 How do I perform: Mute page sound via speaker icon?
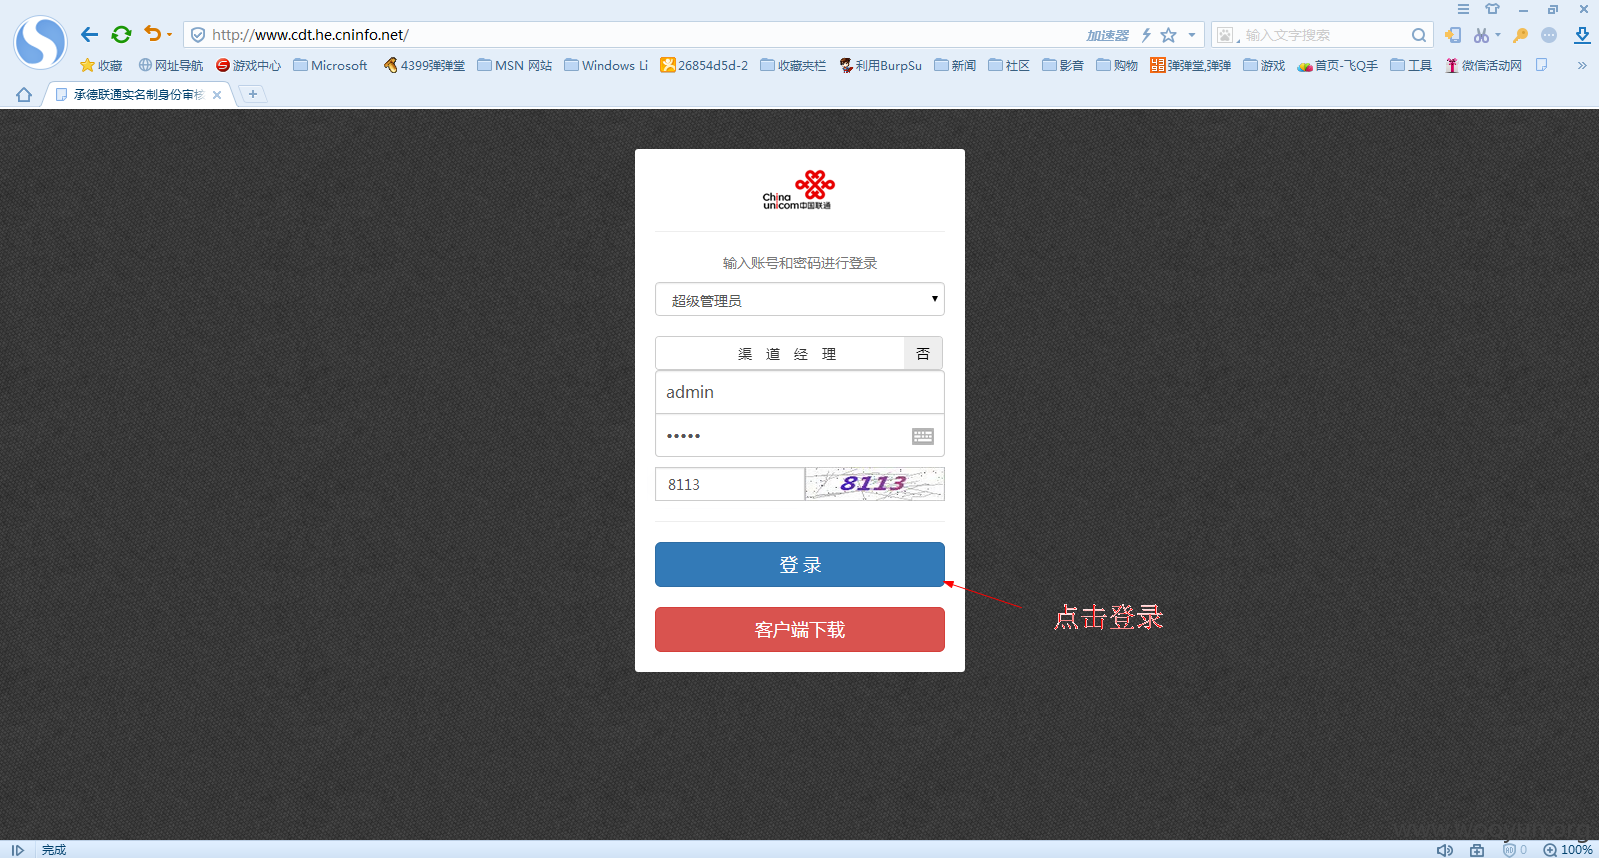1445,850
